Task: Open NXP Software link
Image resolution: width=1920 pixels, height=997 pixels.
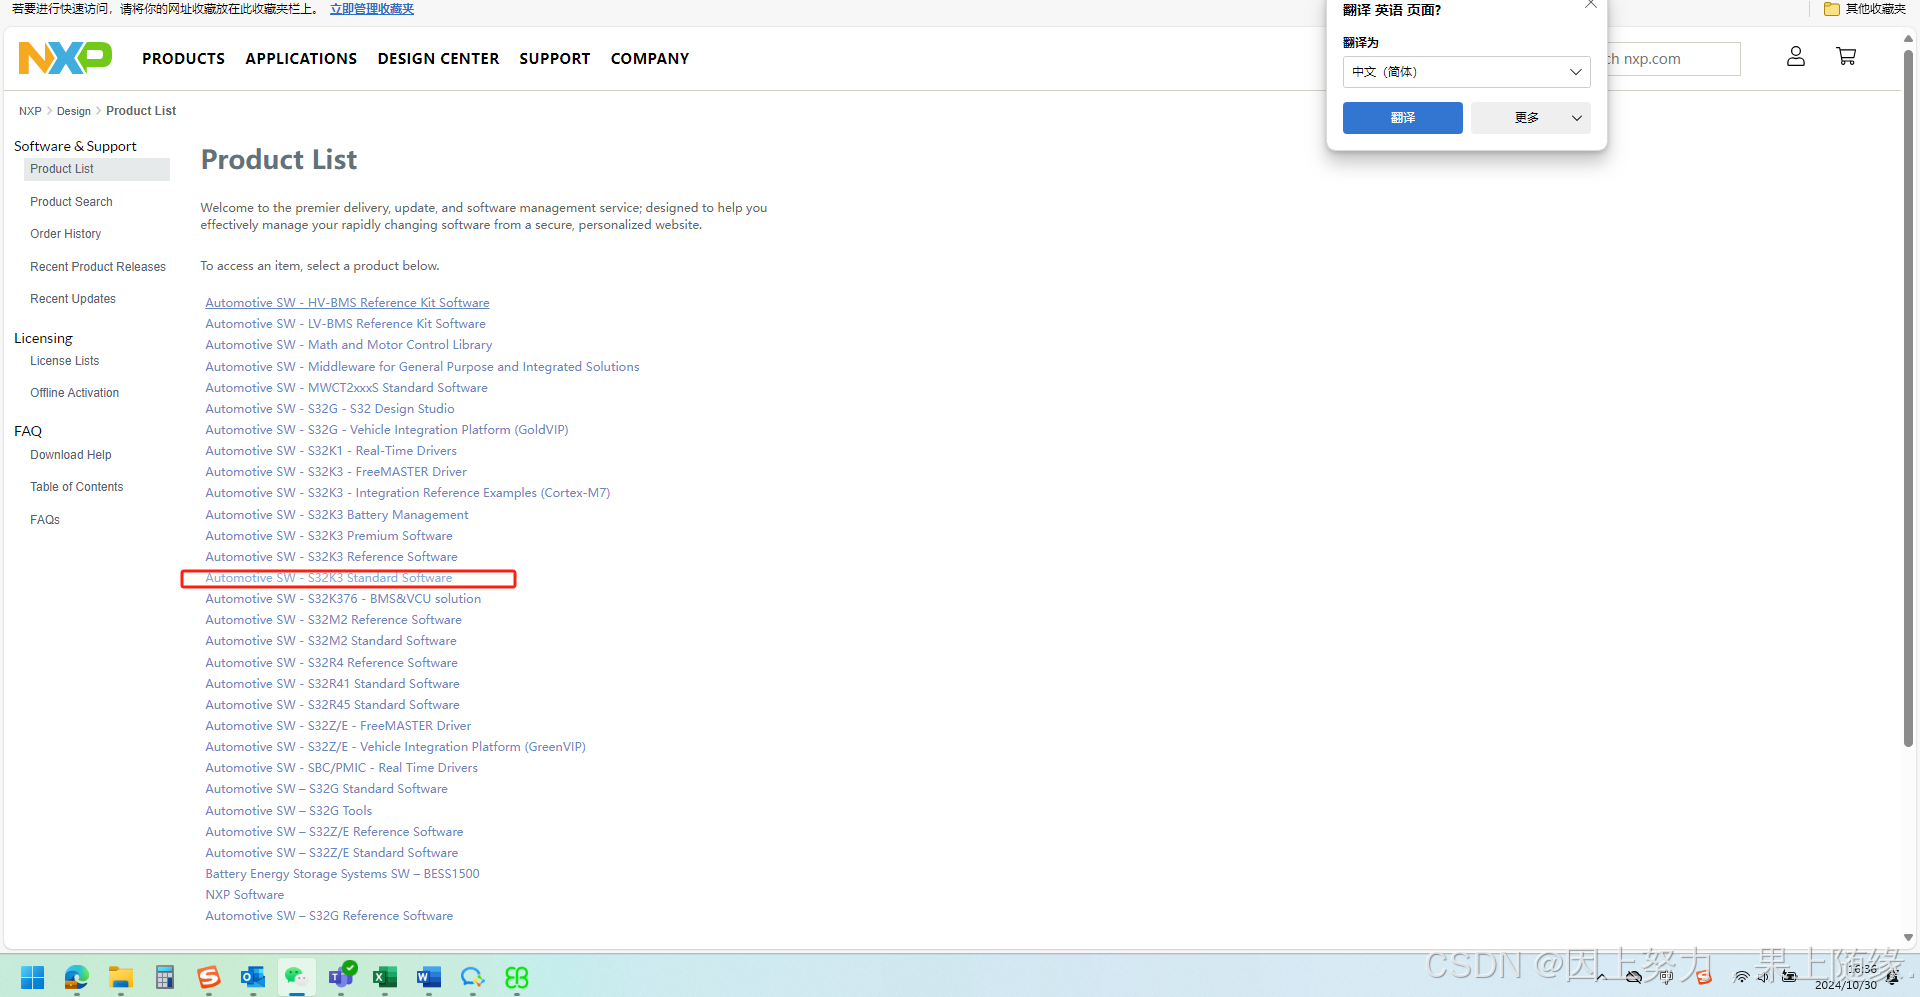Action: tap(245, 895)
